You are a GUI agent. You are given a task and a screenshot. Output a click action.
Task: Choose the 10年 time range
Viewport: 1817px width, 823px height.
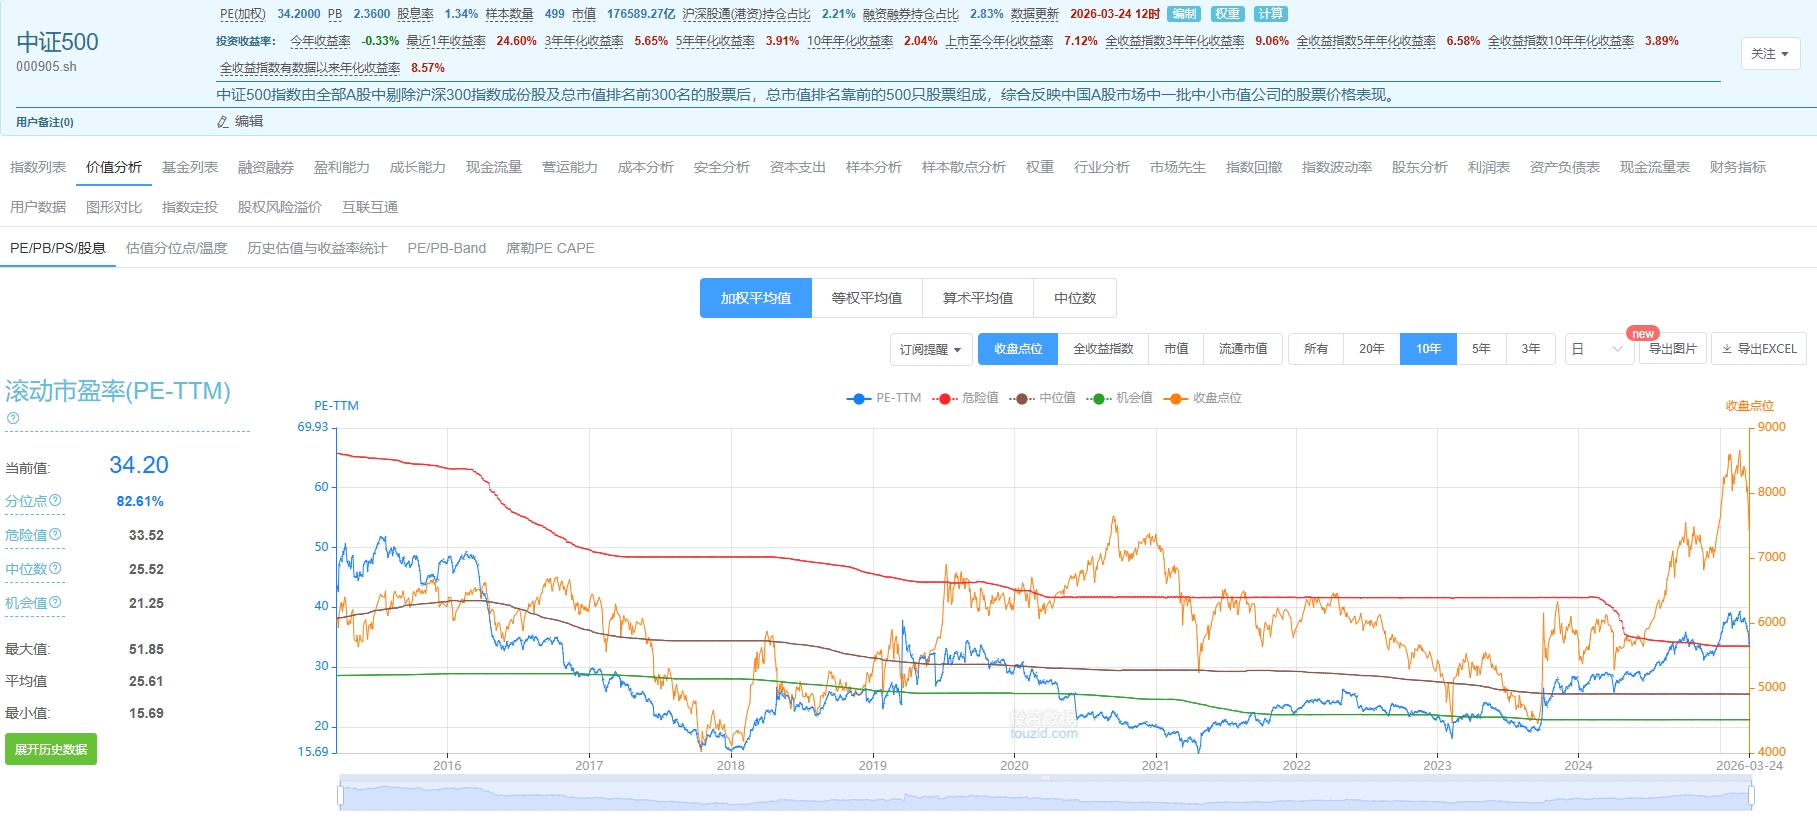(1428, 349)
